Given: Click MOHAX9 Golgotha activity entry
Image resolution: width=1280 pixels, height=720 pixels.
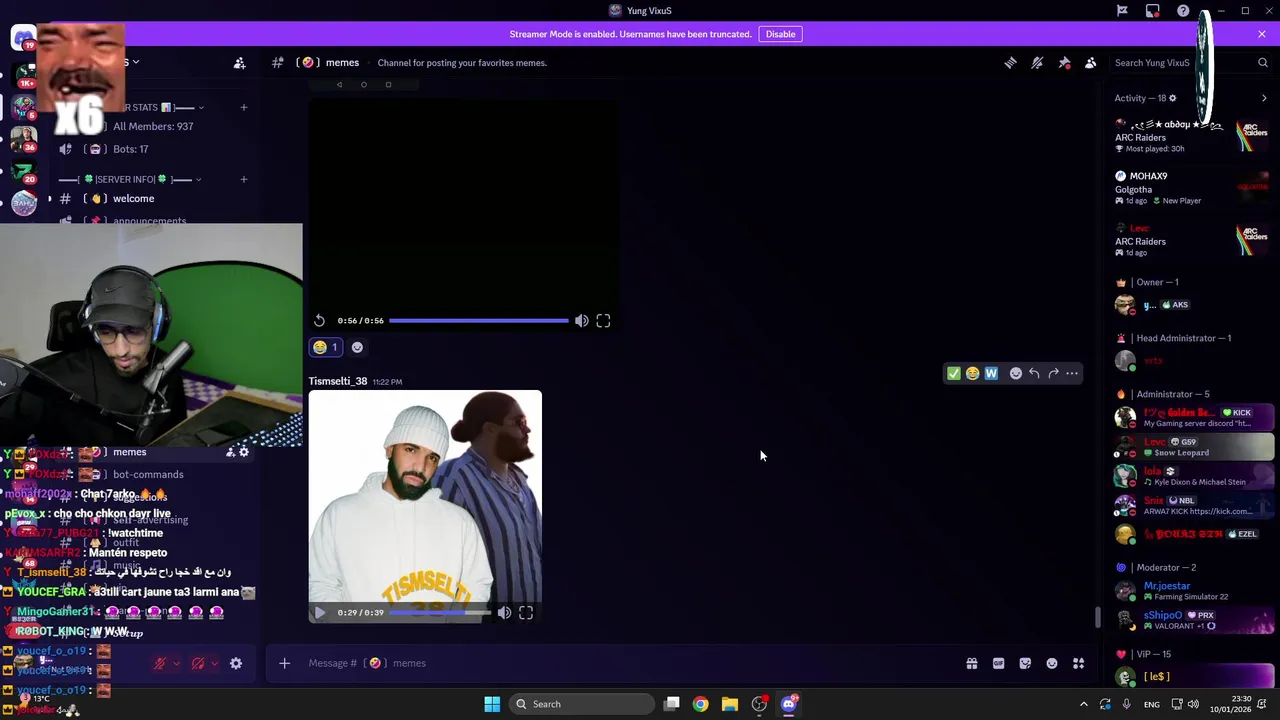Looking at the screenshot, I should point(1190,188).
